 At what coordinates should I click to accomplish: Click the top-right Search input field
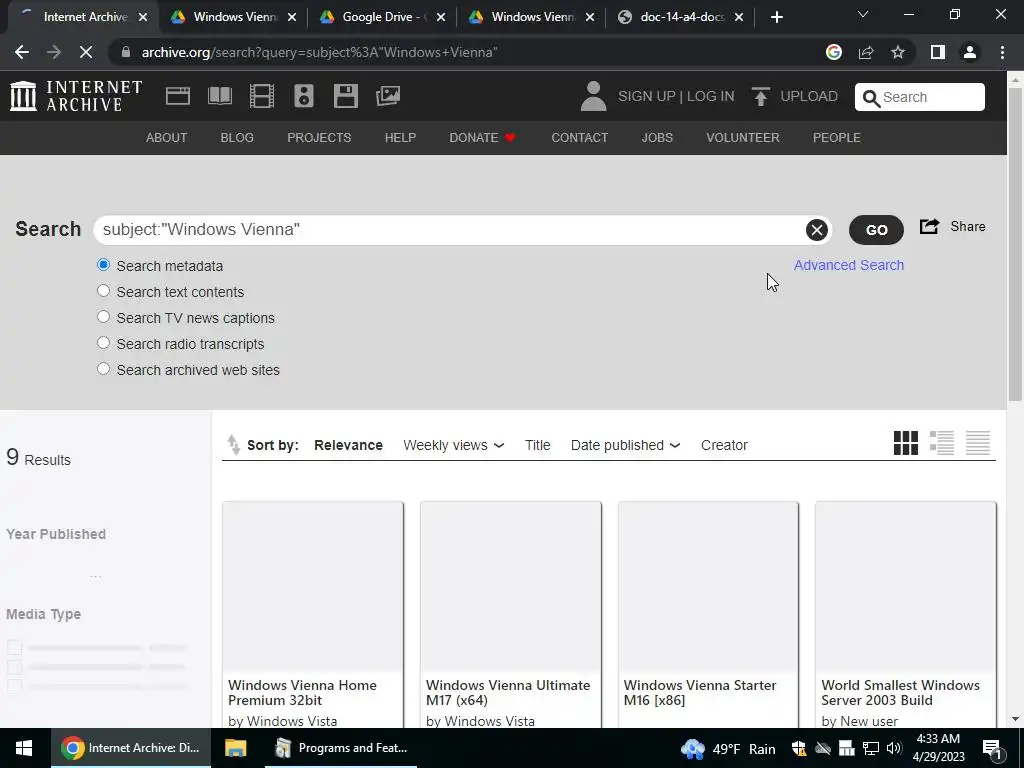[x=920, y=97]
